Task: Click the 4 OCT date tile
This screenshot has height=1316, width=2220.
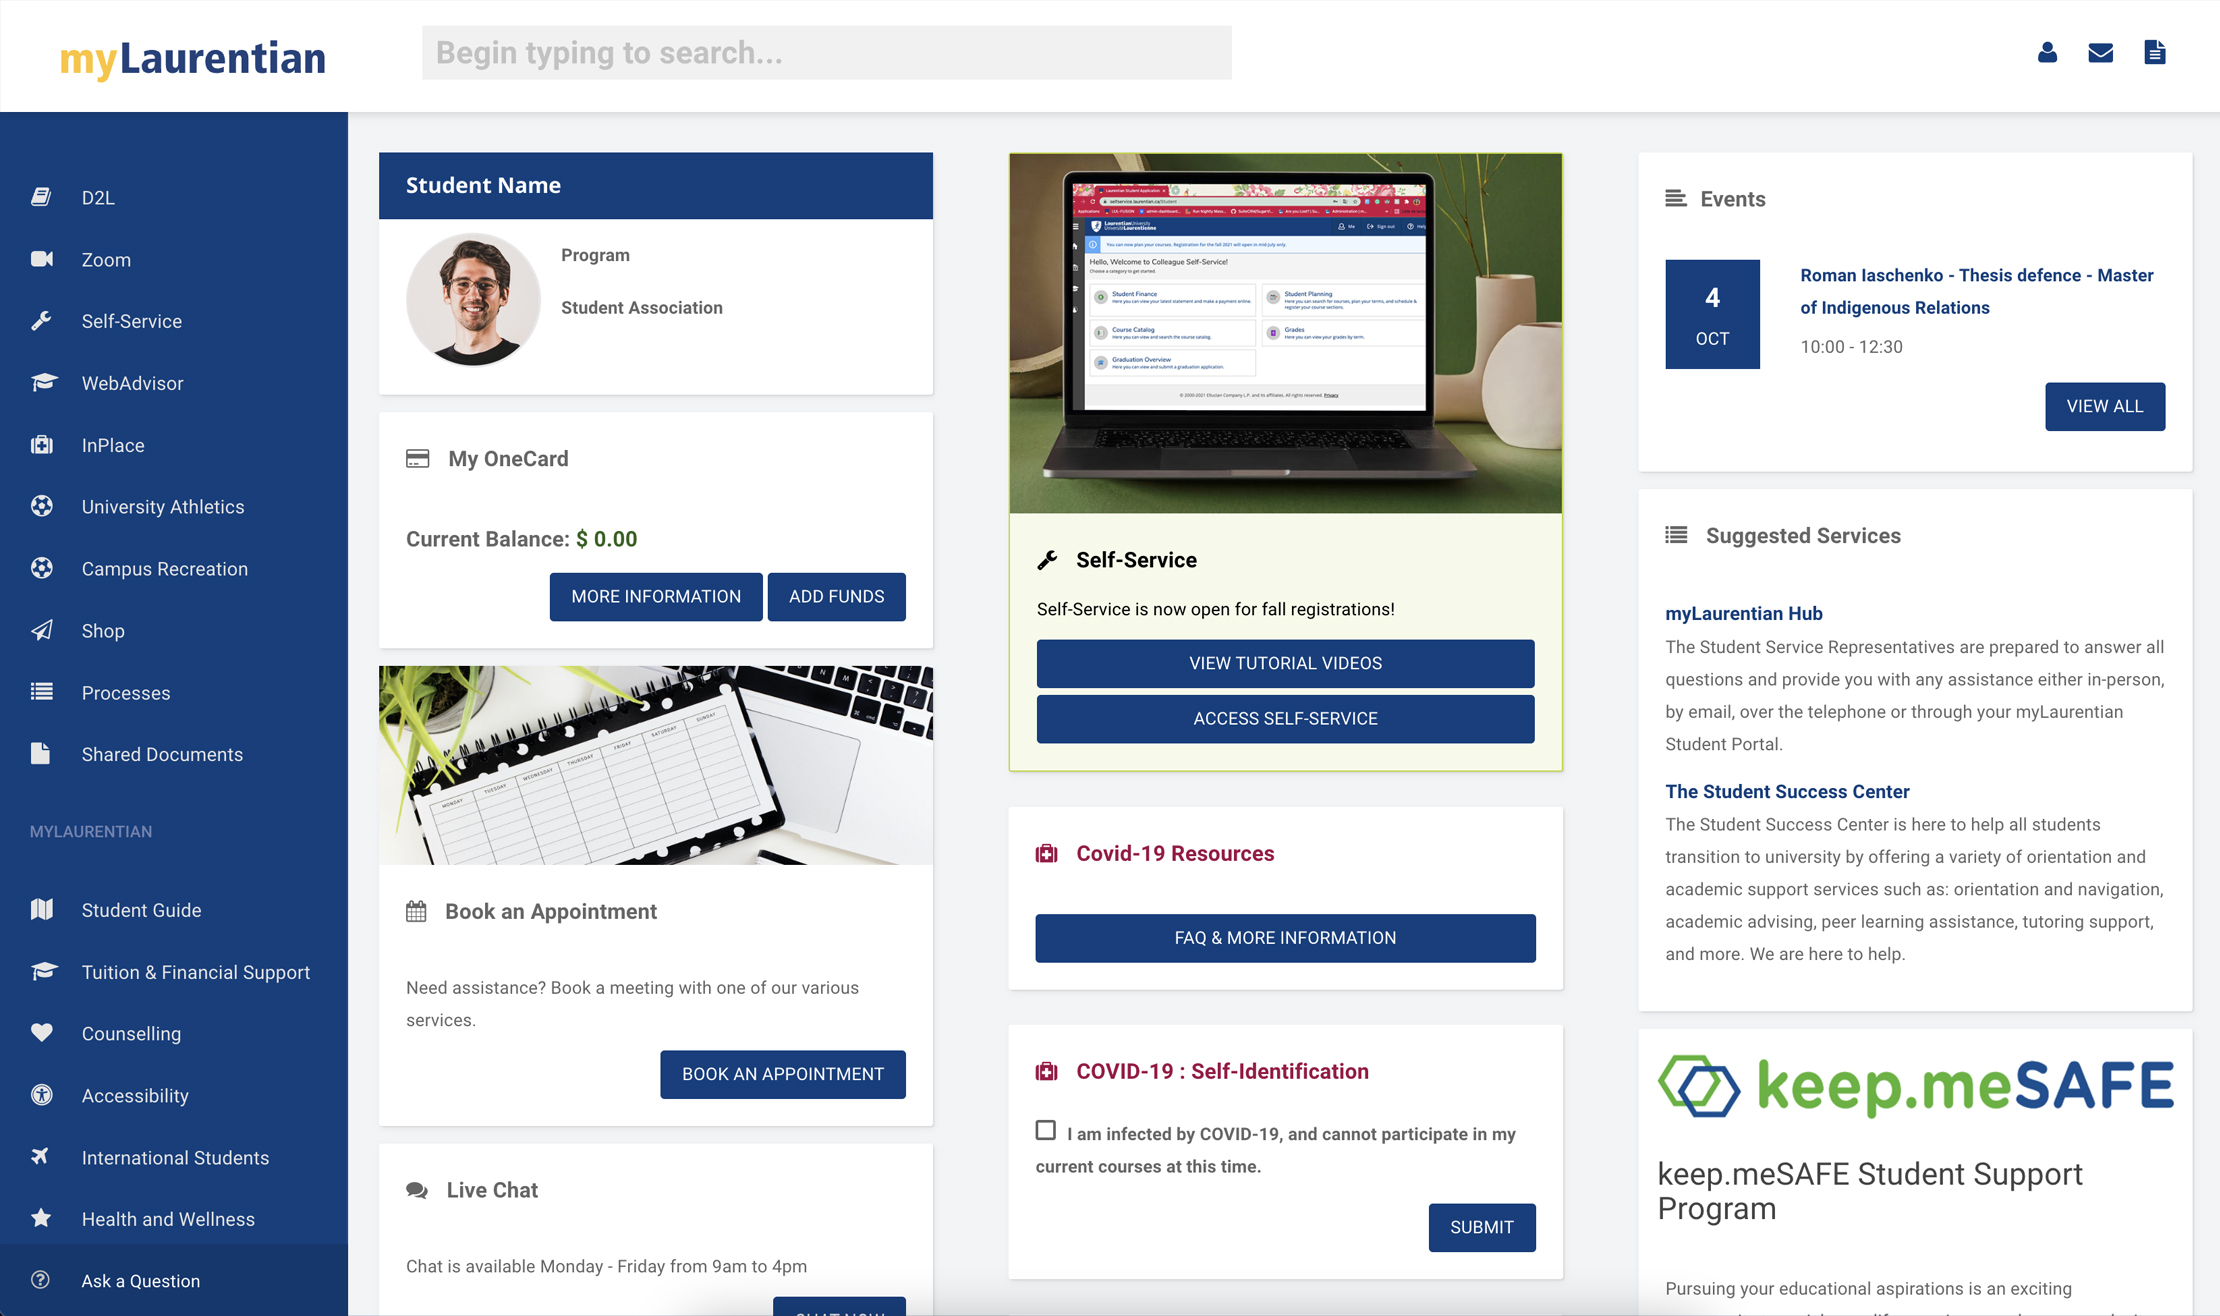Action: (x=1712, y=314)
